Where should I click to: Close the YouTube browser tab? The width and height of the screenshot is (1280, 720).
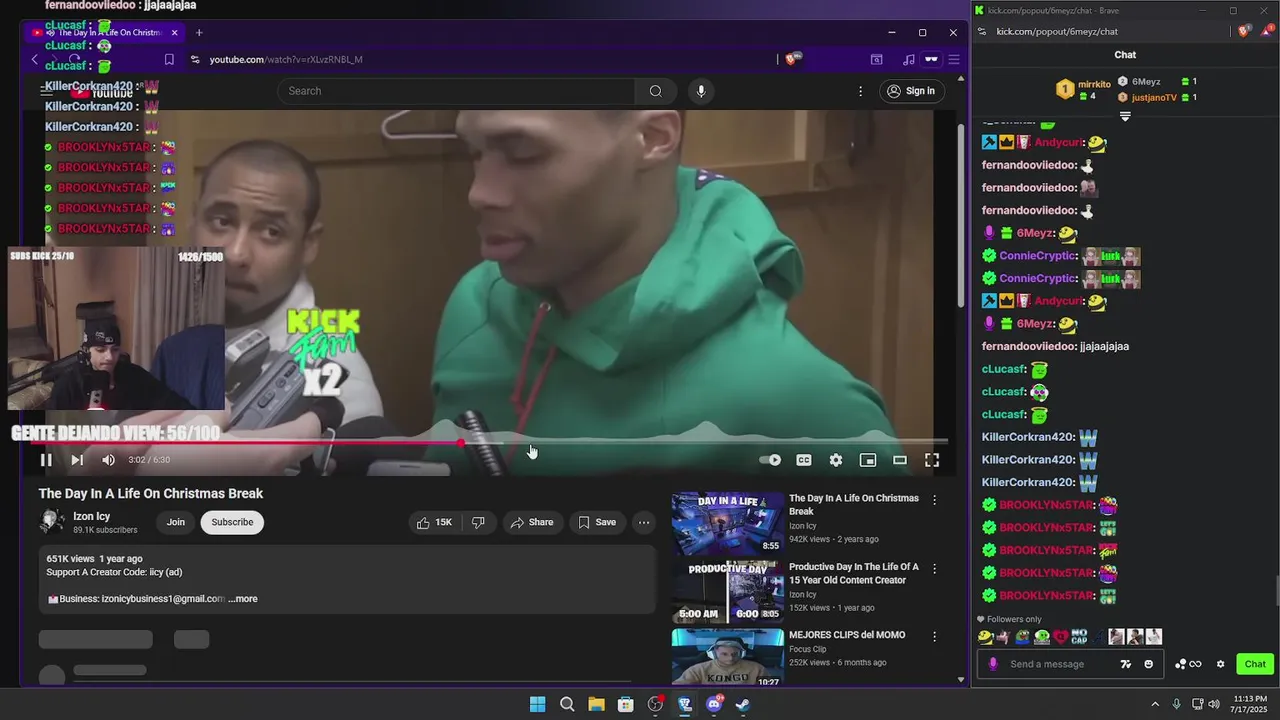[x=174, y=32]
